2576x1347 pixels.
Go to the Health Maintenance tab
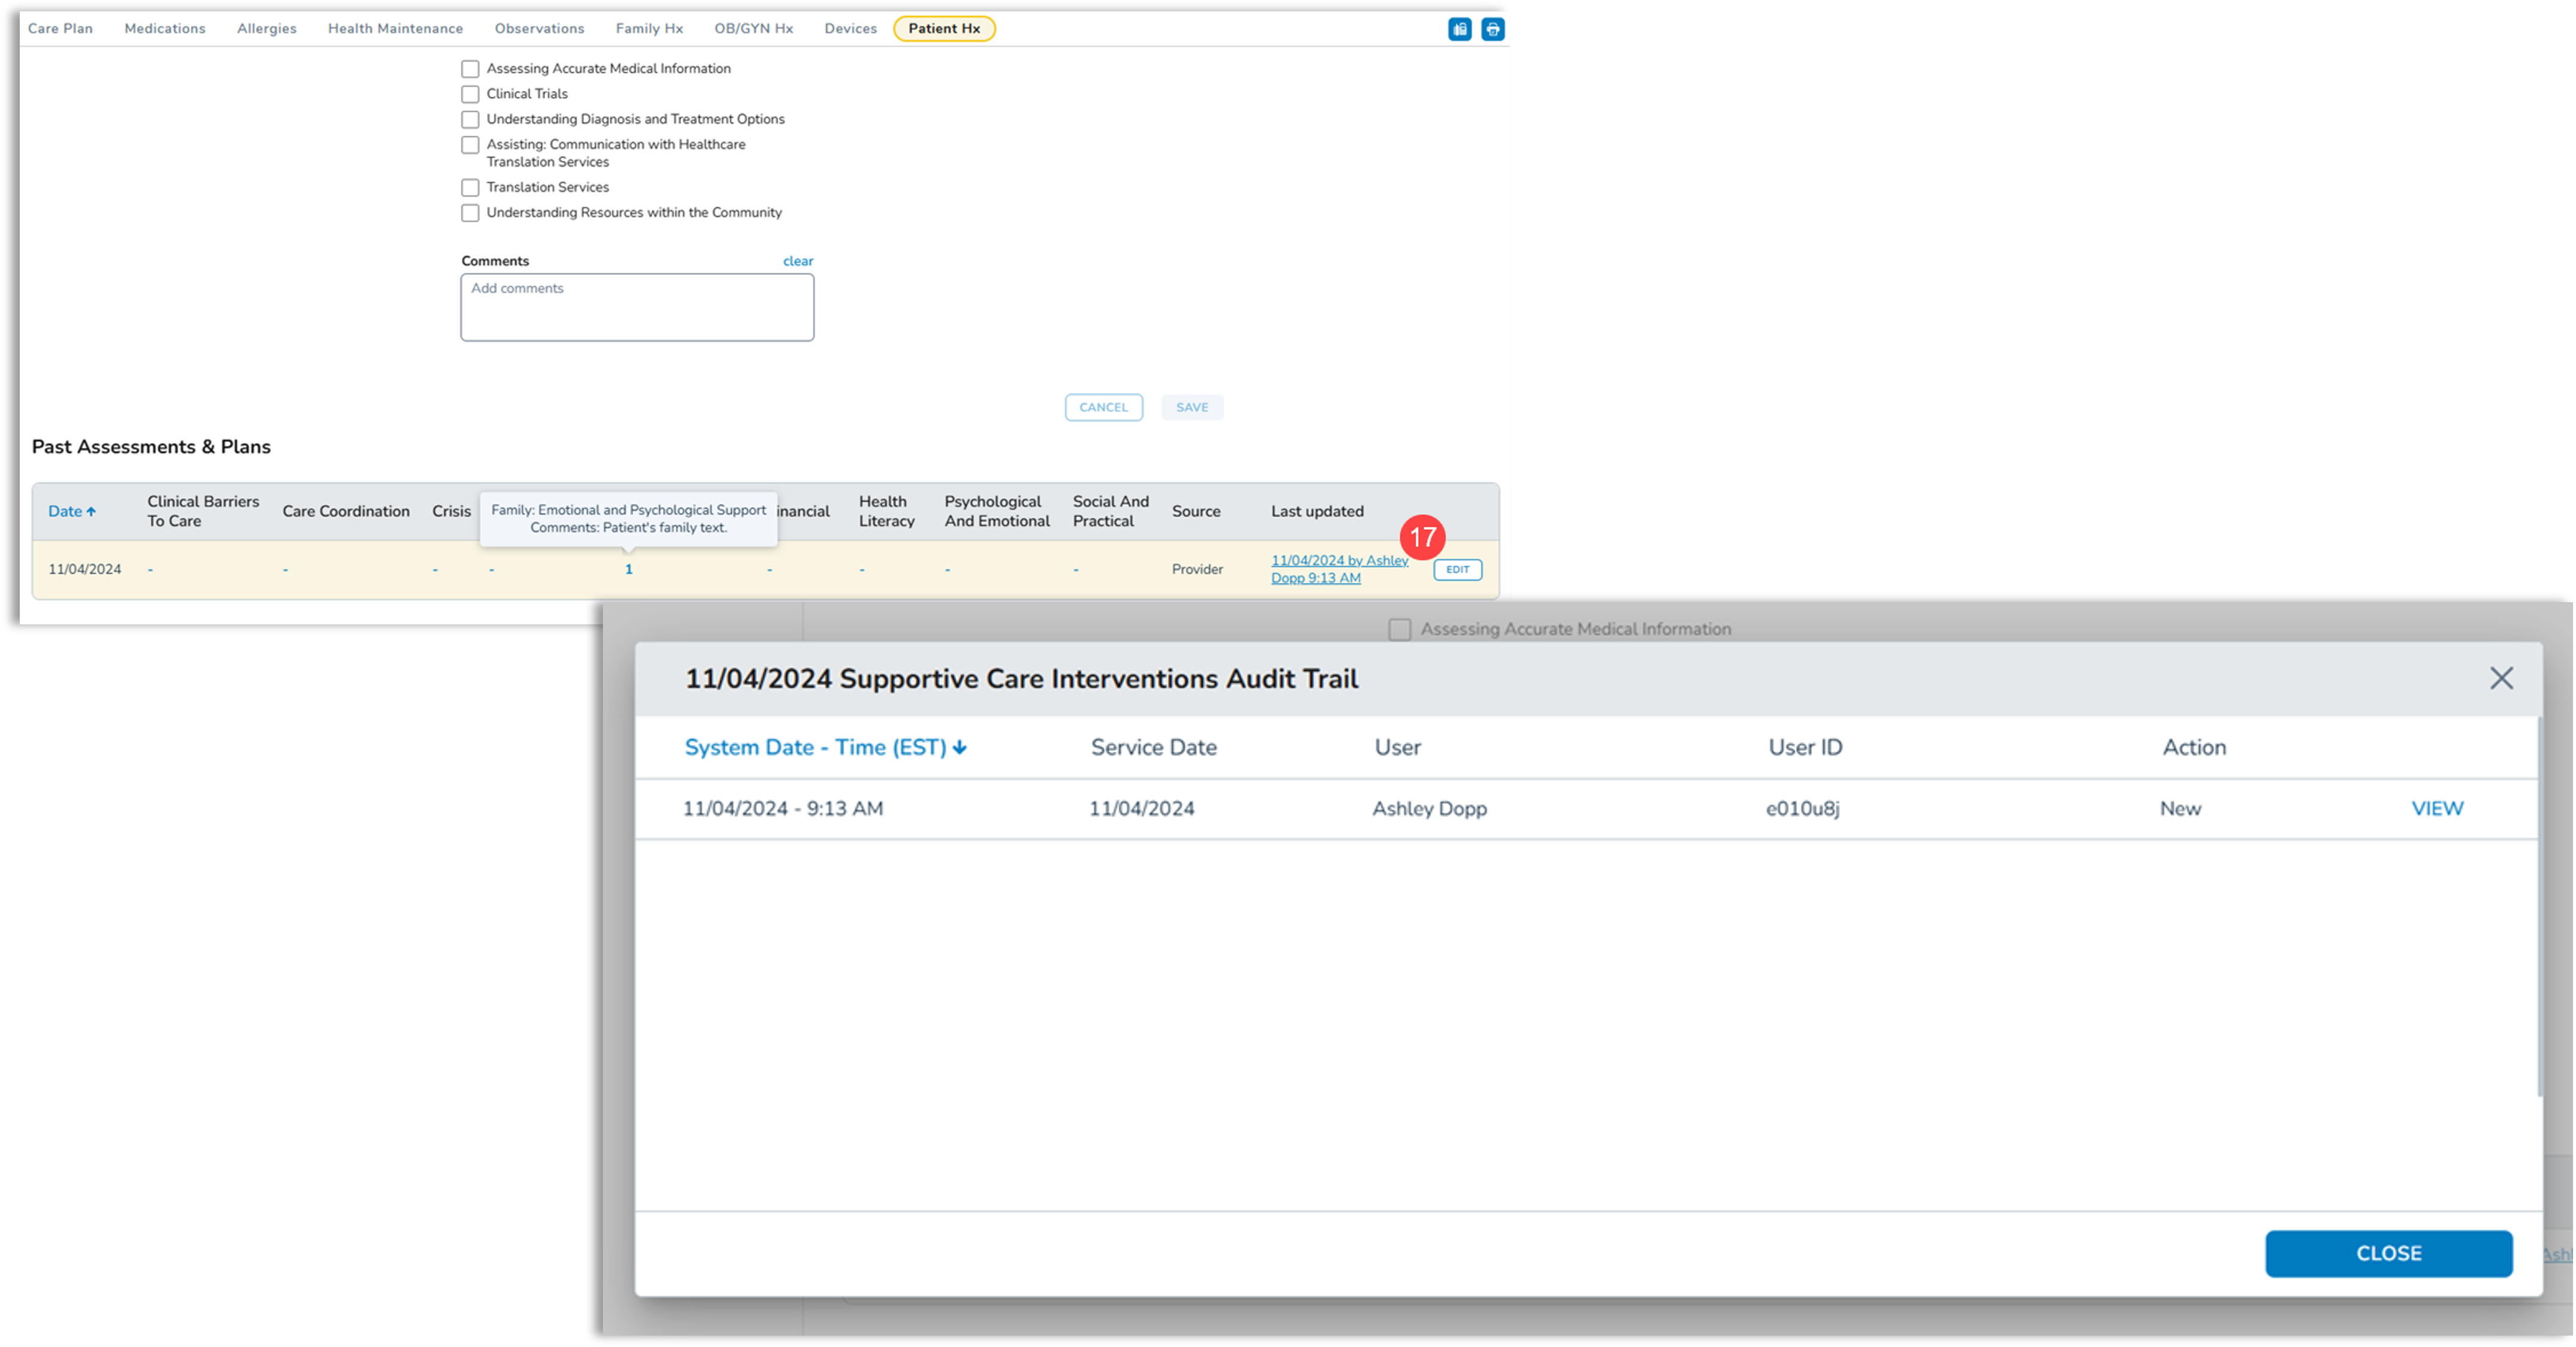pos(395,29)
